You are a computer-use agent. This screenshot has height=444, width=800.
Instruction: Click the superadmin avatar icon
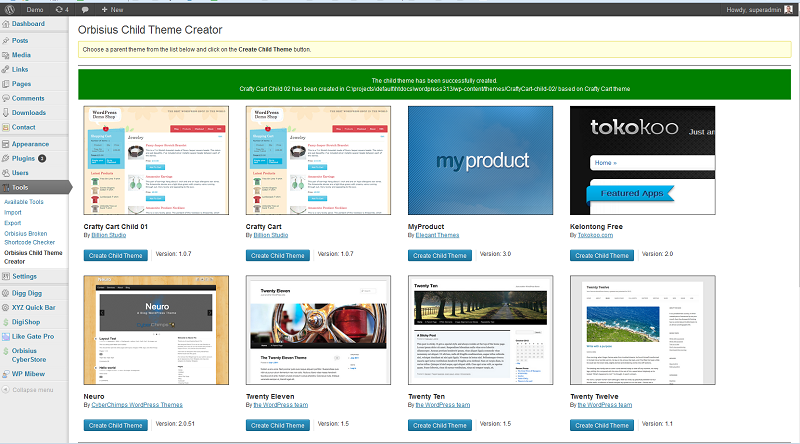(788, 9)
